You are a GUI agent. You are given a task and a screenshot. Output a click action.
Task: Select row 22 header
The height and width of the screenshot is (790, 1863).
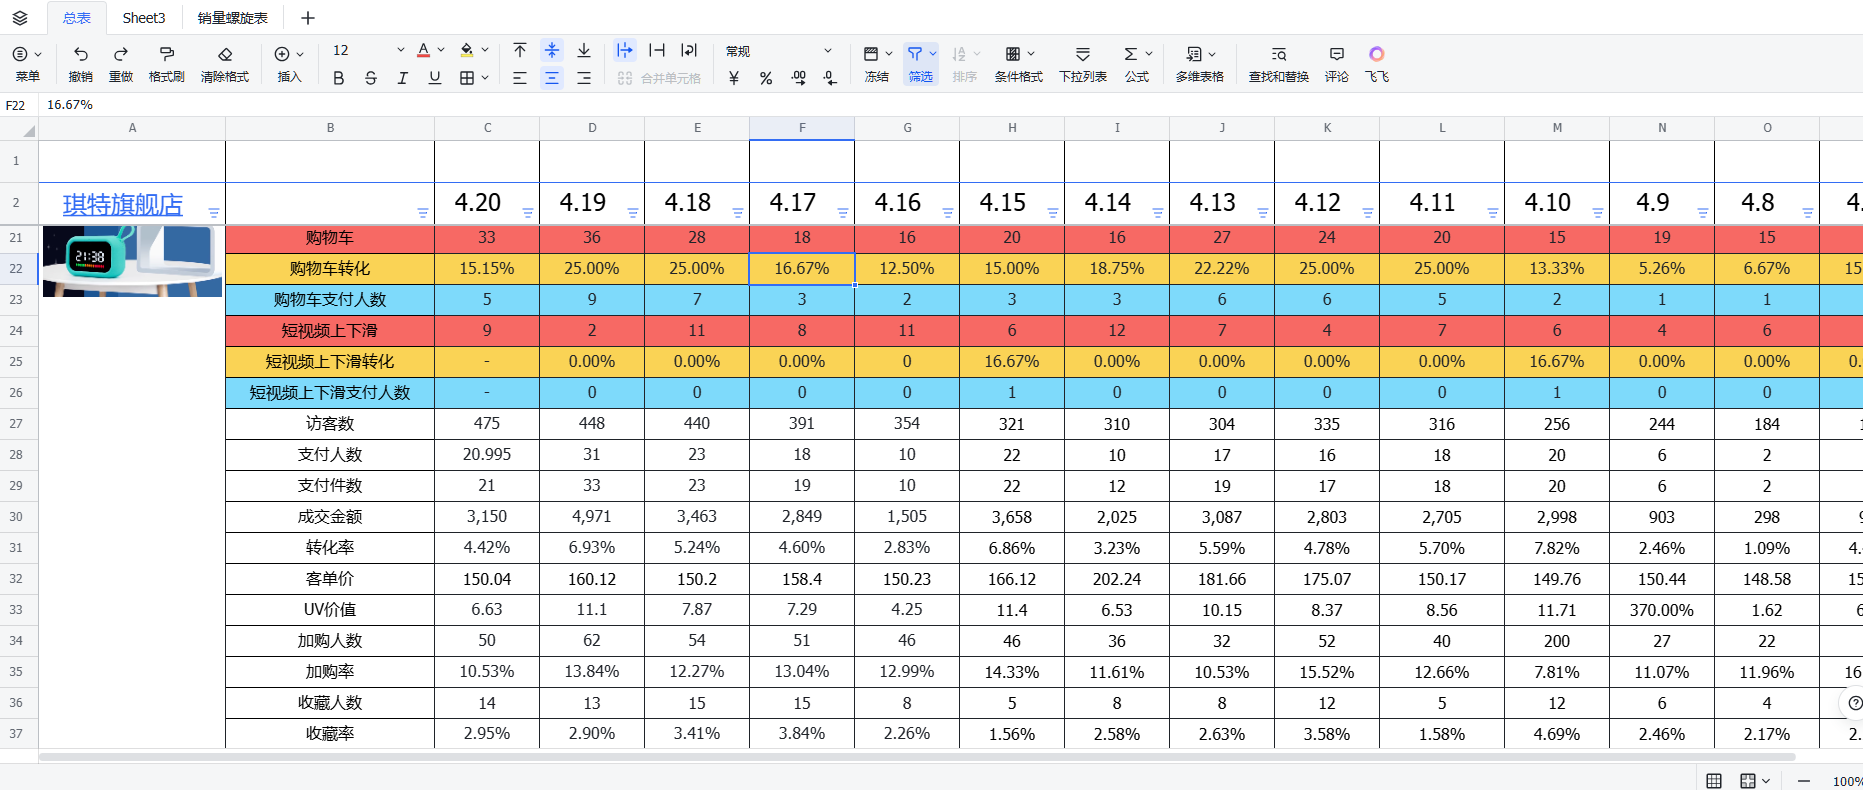pos(17,268)
